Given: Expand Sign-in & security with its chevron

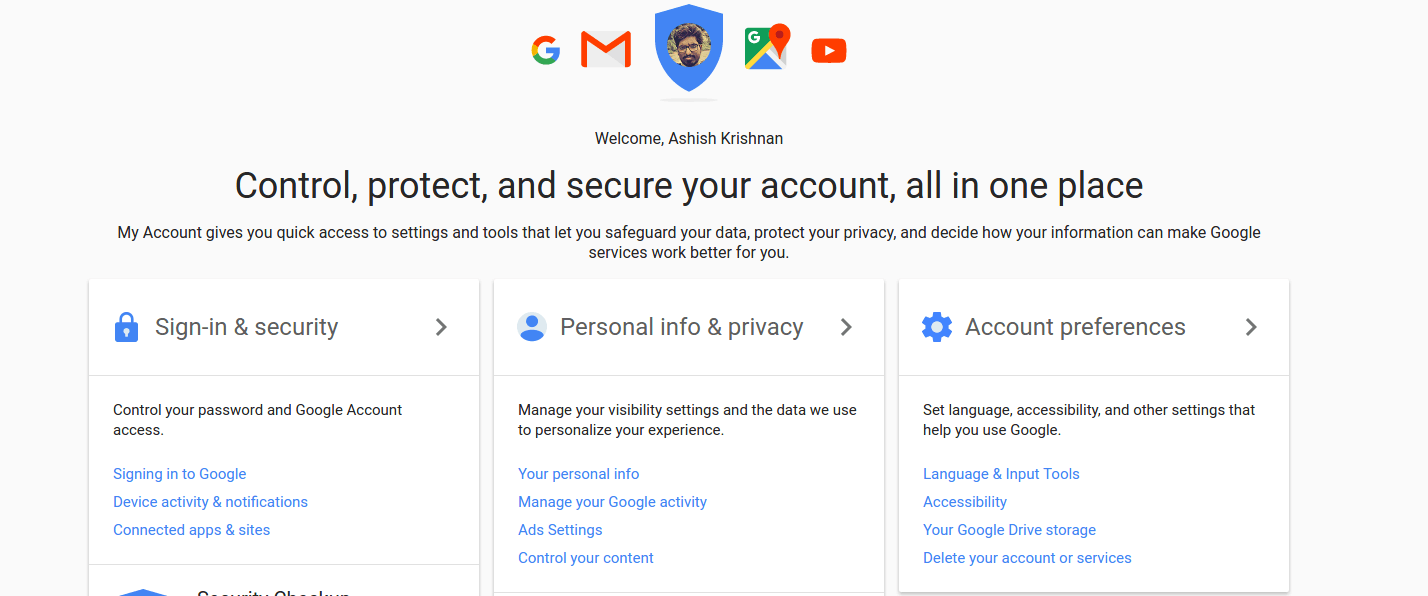Looking at the screenshot, I should click(x=441, y=327).
